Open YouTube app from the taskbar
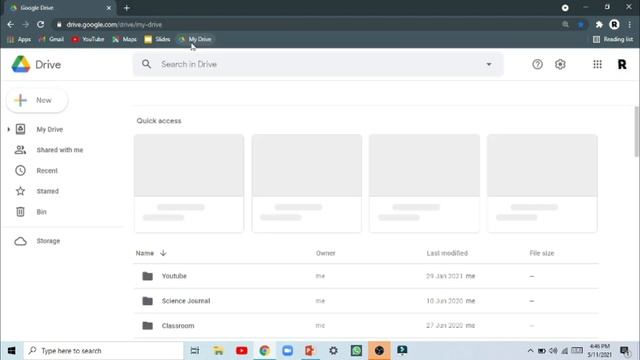This screenshot has height=360, width=640. (x=242, y=351)
